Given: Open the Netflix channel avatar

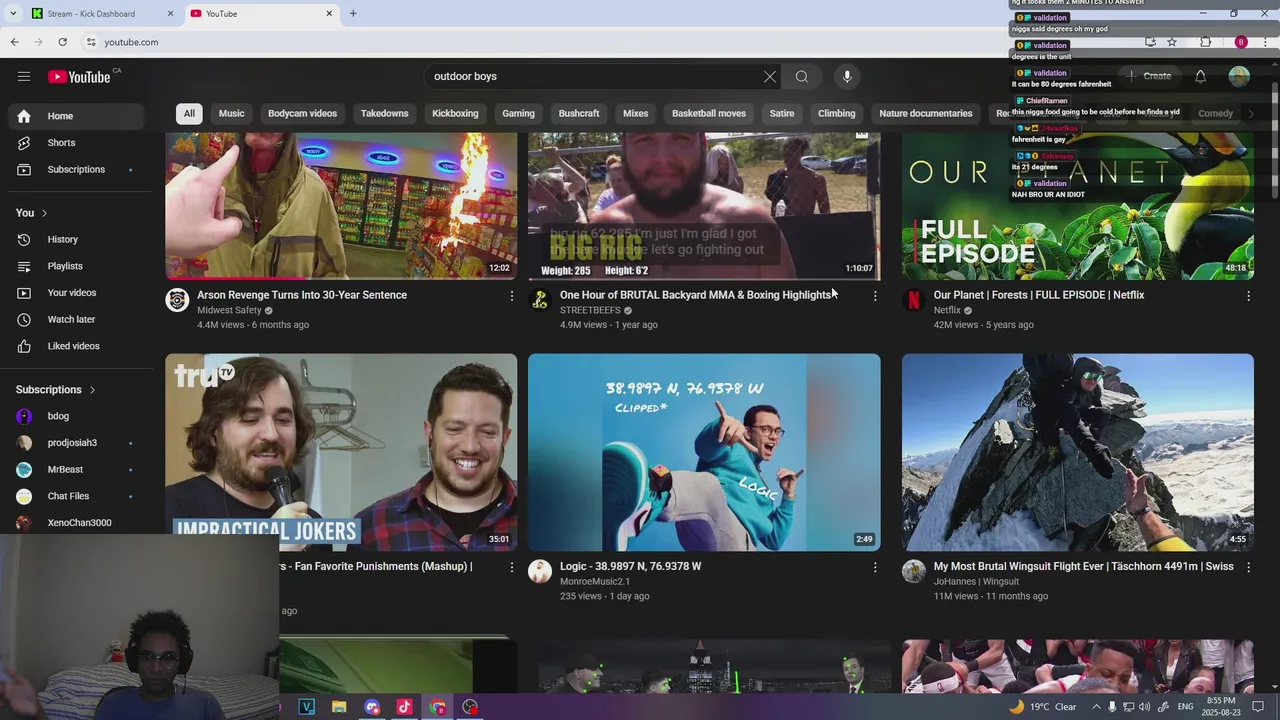Looking at the screenshot, I should [x=914, y=300].
